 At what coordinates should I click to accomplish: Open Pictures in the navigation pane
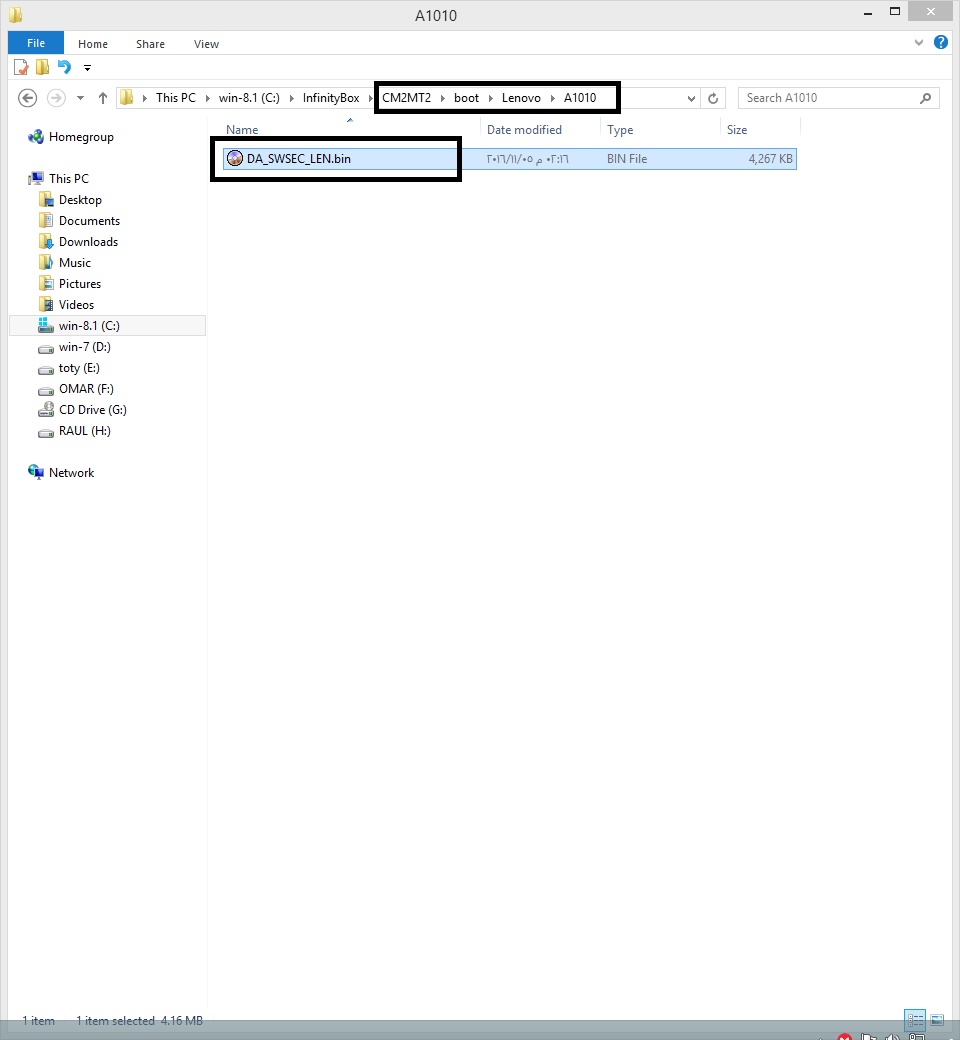point(80,284)
